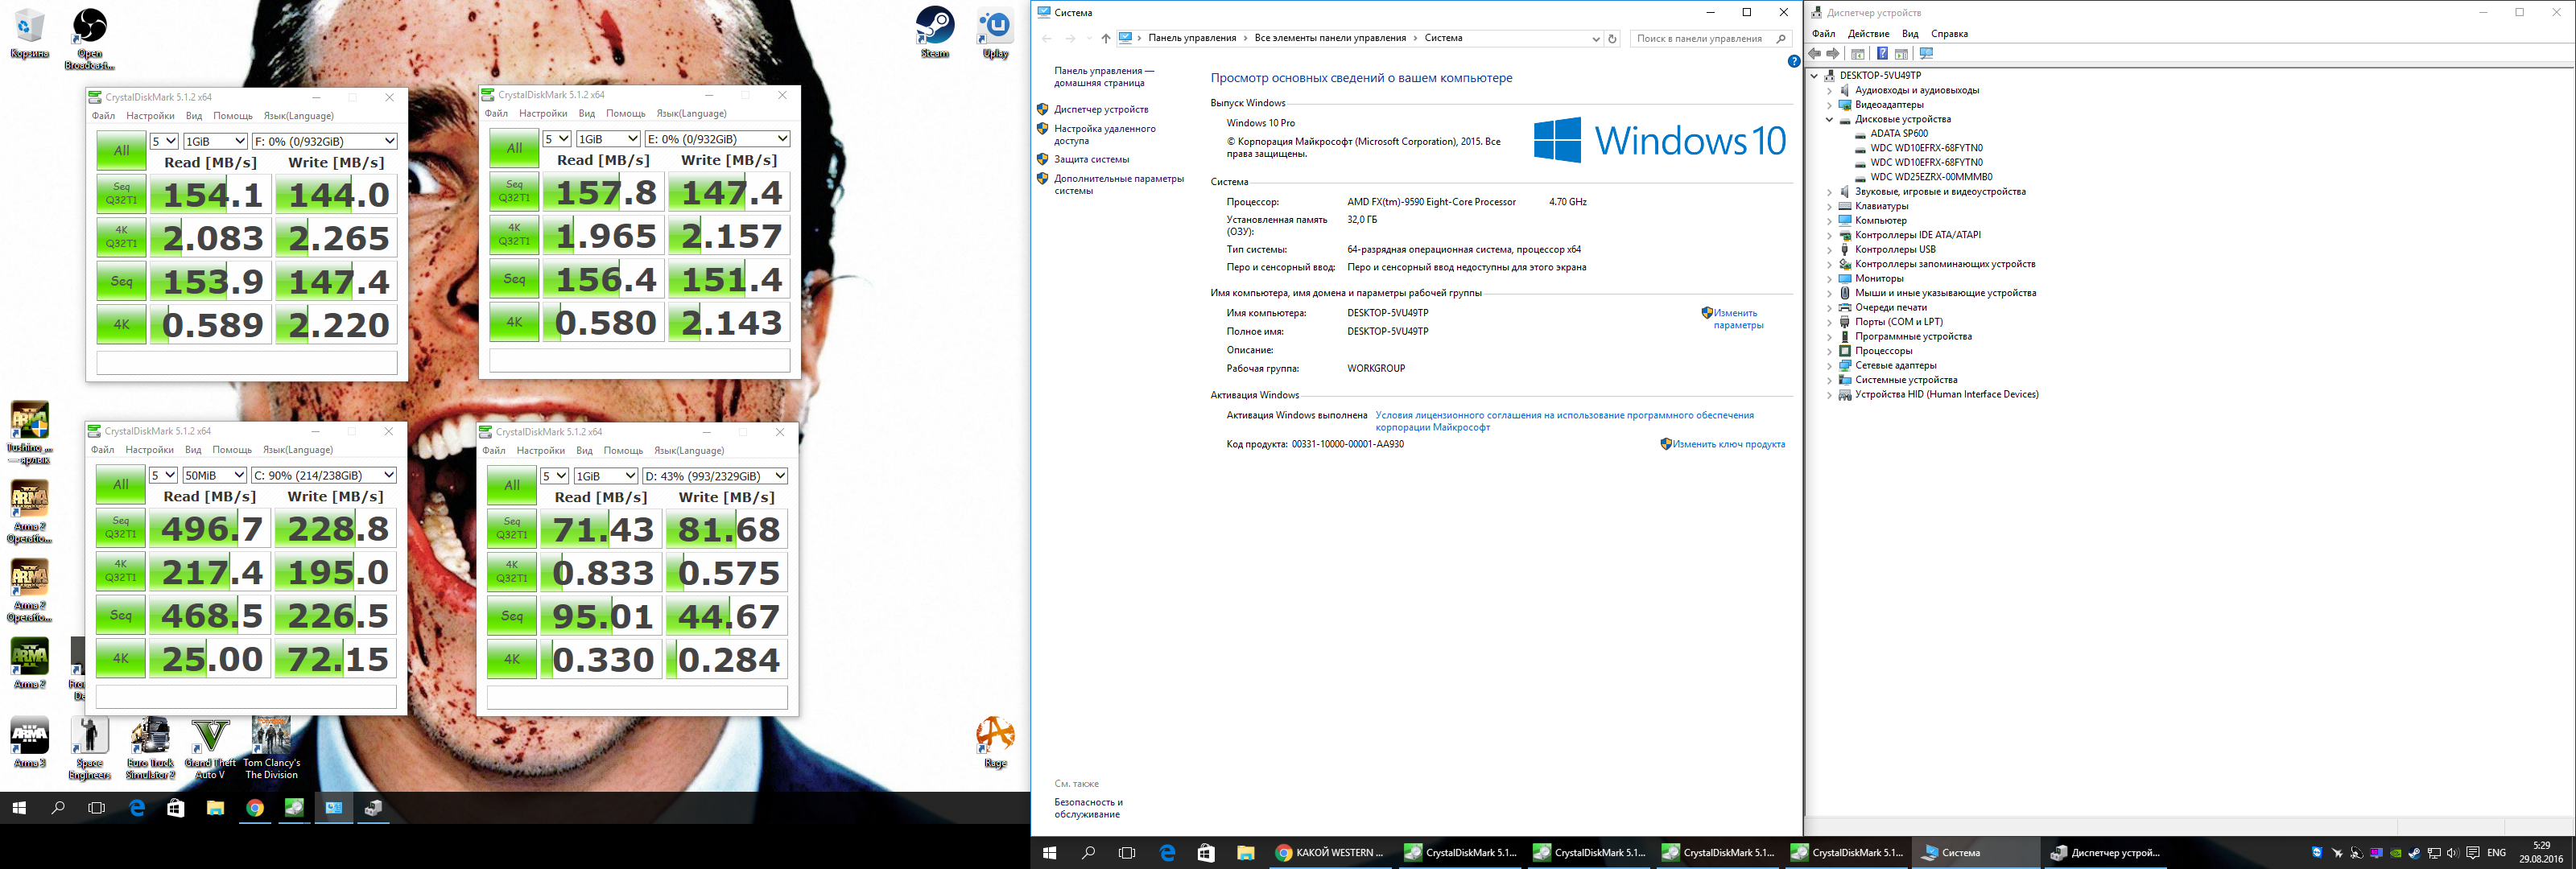Expand the Видеоадаптеры category
Screen dimensions: 2576x869
1829,105
